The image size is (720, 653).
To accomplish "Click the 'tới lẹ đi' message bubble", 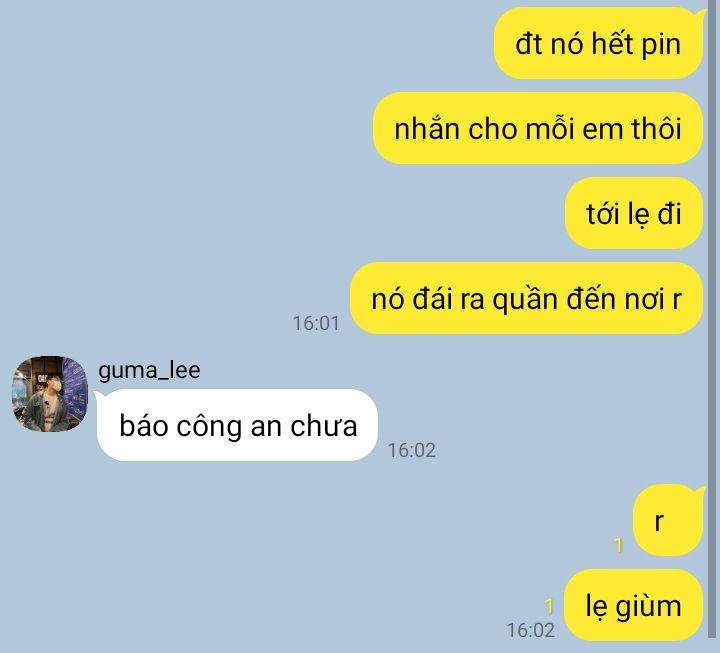I will (x=634, y=214).
